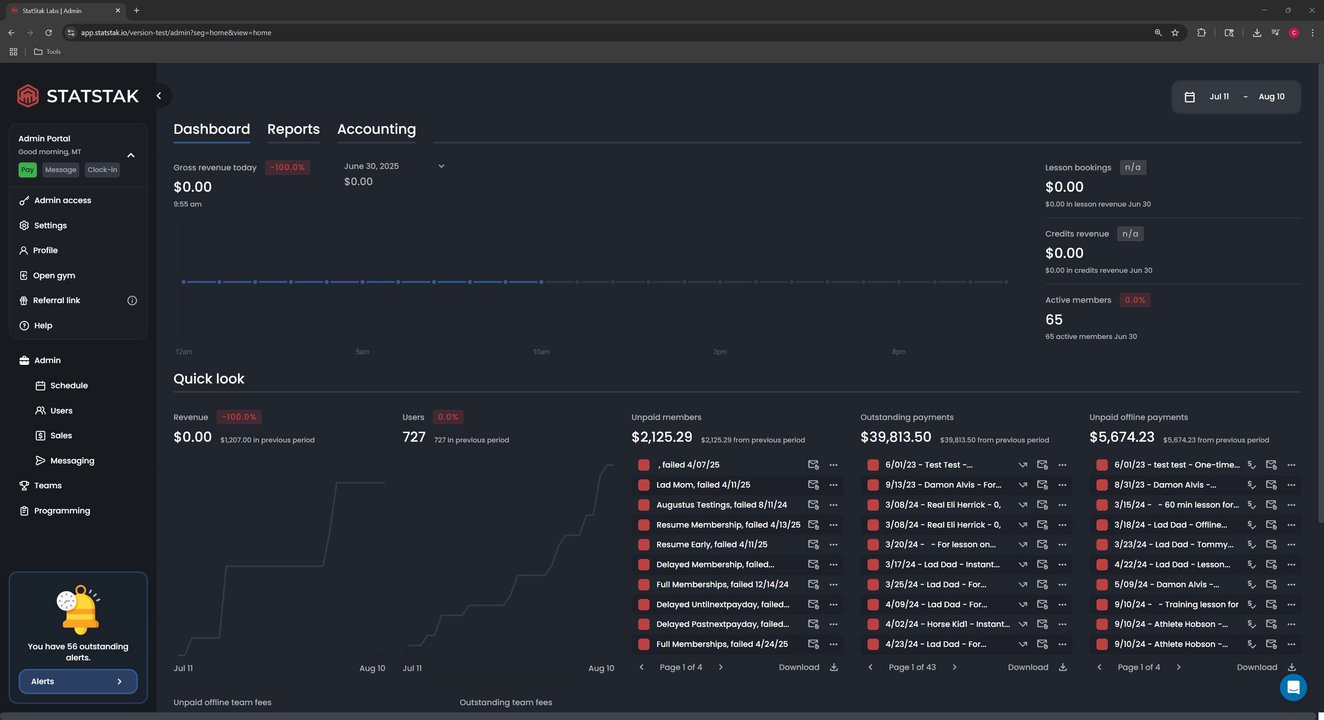The height and width of the screenshot is (720, 1324).
Task: Collapse the left sidebar
Action: [x=159, y=96]
